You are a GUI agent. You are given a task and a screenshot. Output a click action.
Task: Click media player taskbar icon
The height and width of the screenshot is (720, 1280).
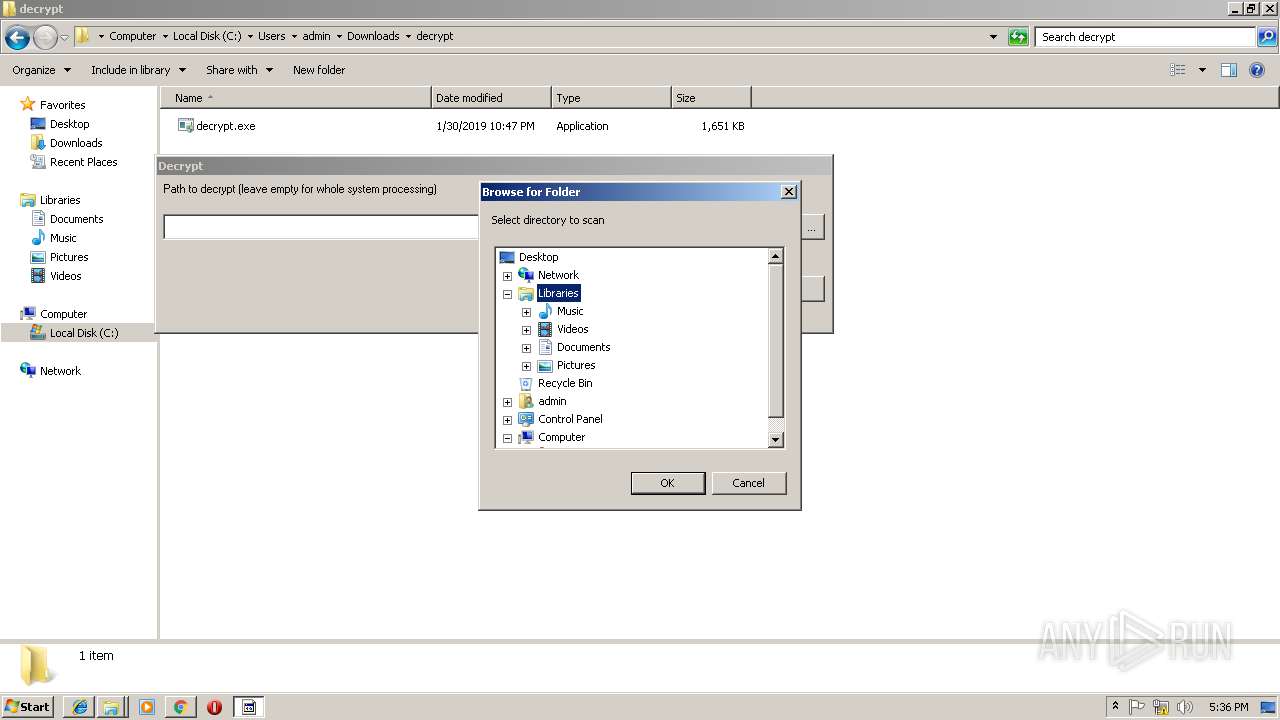(147, 707)
